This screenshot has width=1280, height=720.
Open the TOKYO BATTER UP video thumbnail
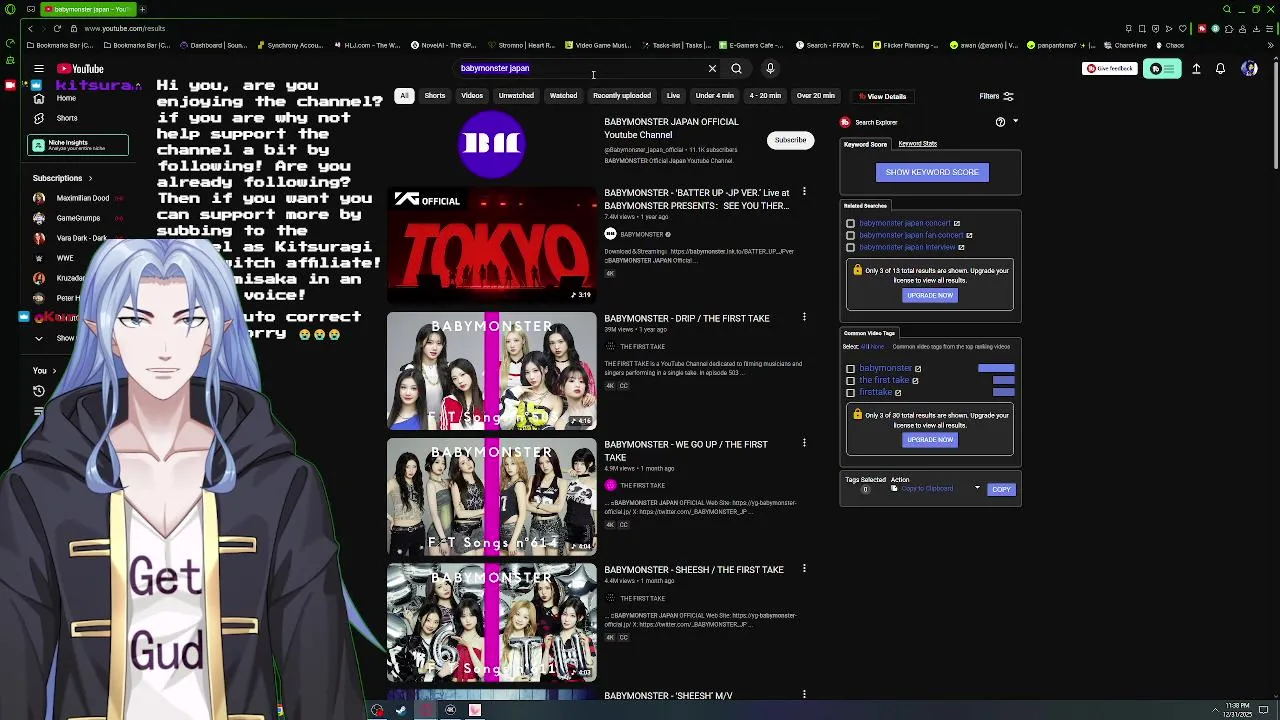coord(491,244)
